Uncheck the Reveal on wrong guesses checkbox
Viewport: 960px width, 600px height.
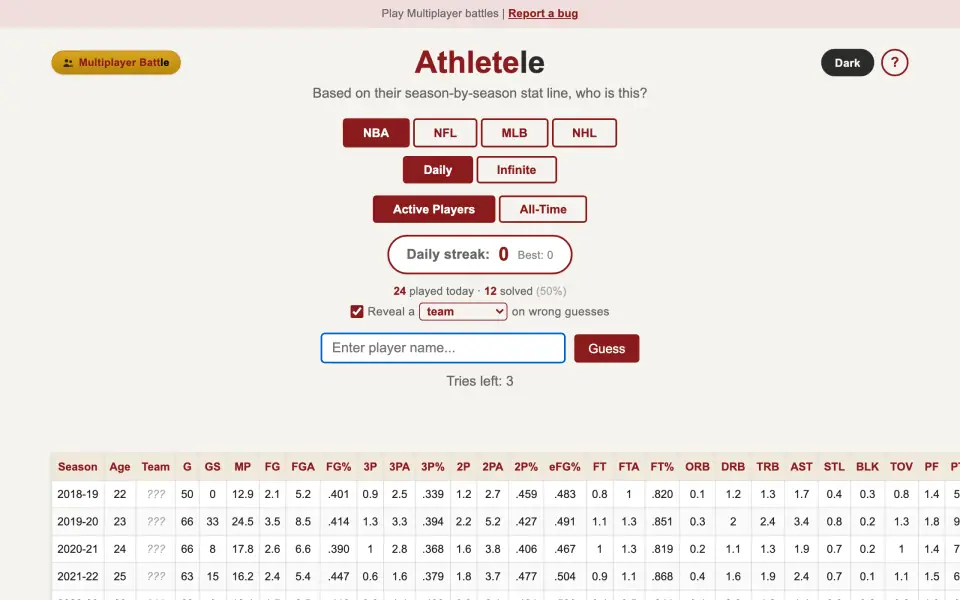point(357,312)
